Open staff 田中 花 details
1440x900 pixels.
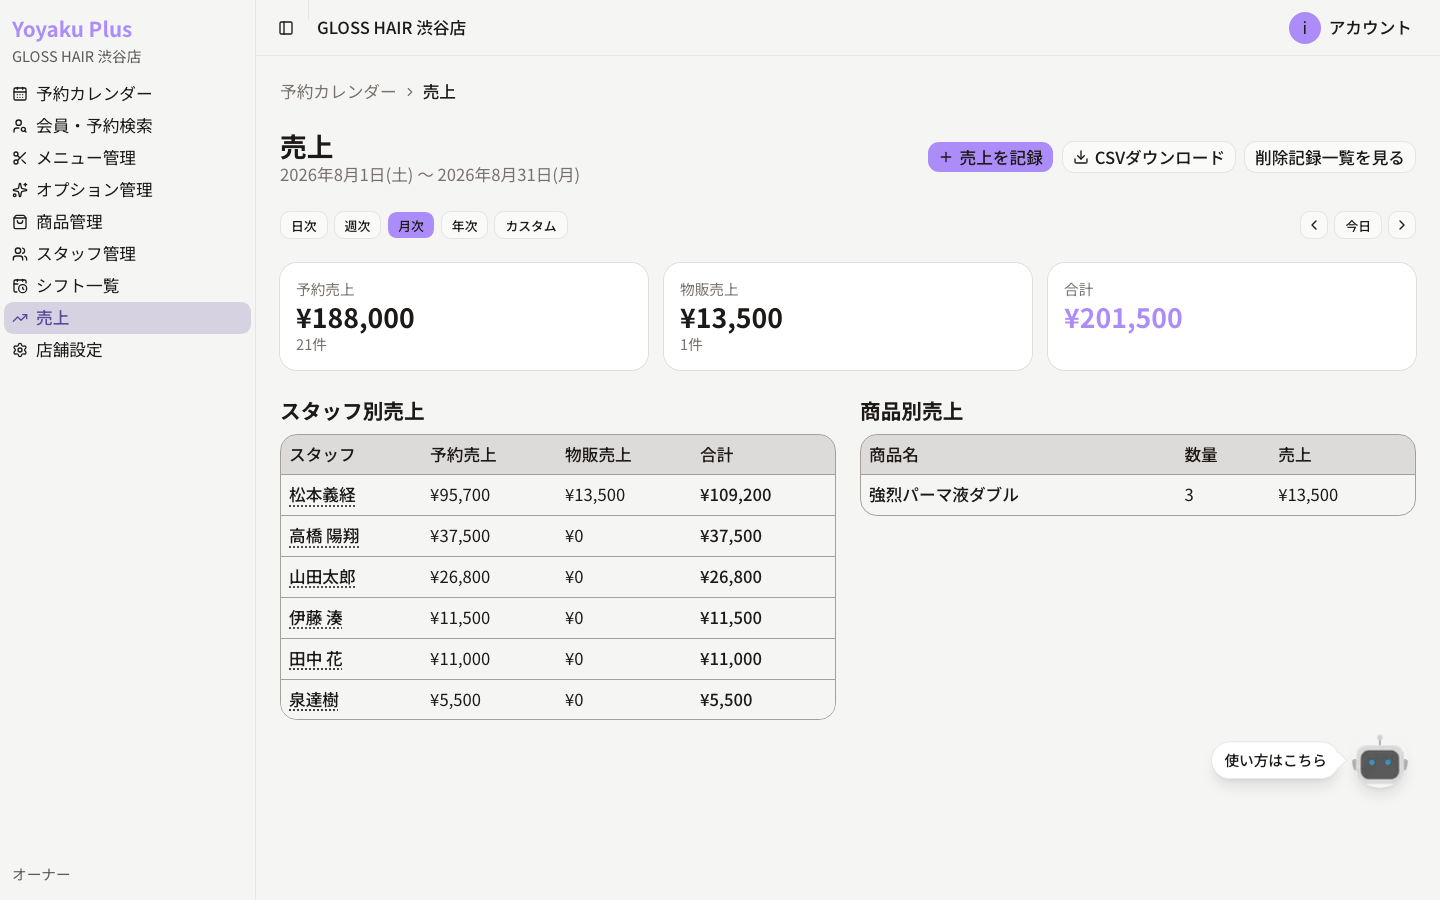(316, 659)
